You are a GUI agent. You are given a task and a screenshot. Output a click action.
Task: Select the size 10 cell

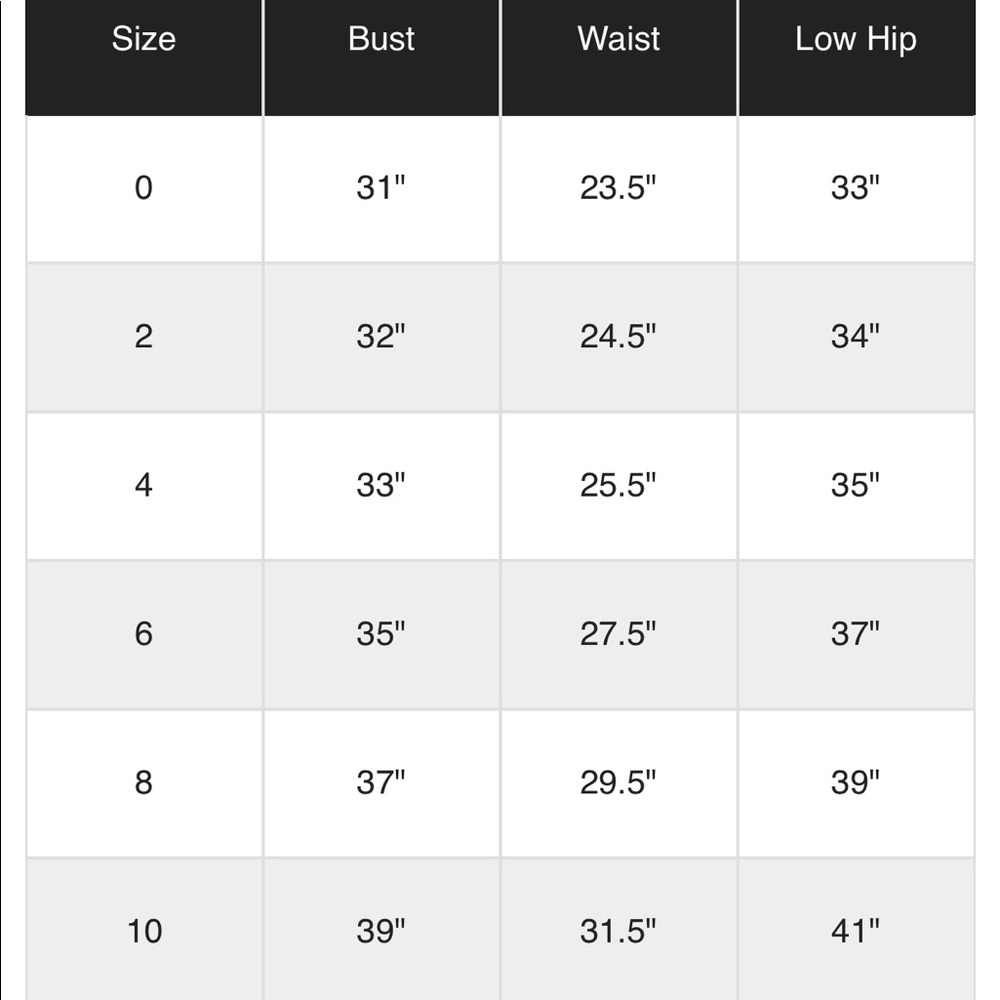(144, 931)
